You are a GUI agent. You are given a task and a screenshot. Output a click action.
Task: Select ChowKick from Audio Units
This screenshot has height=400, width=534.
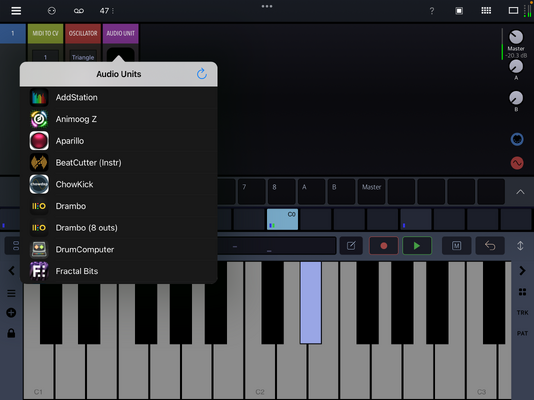pyautogui.click(x=119, y=184)
